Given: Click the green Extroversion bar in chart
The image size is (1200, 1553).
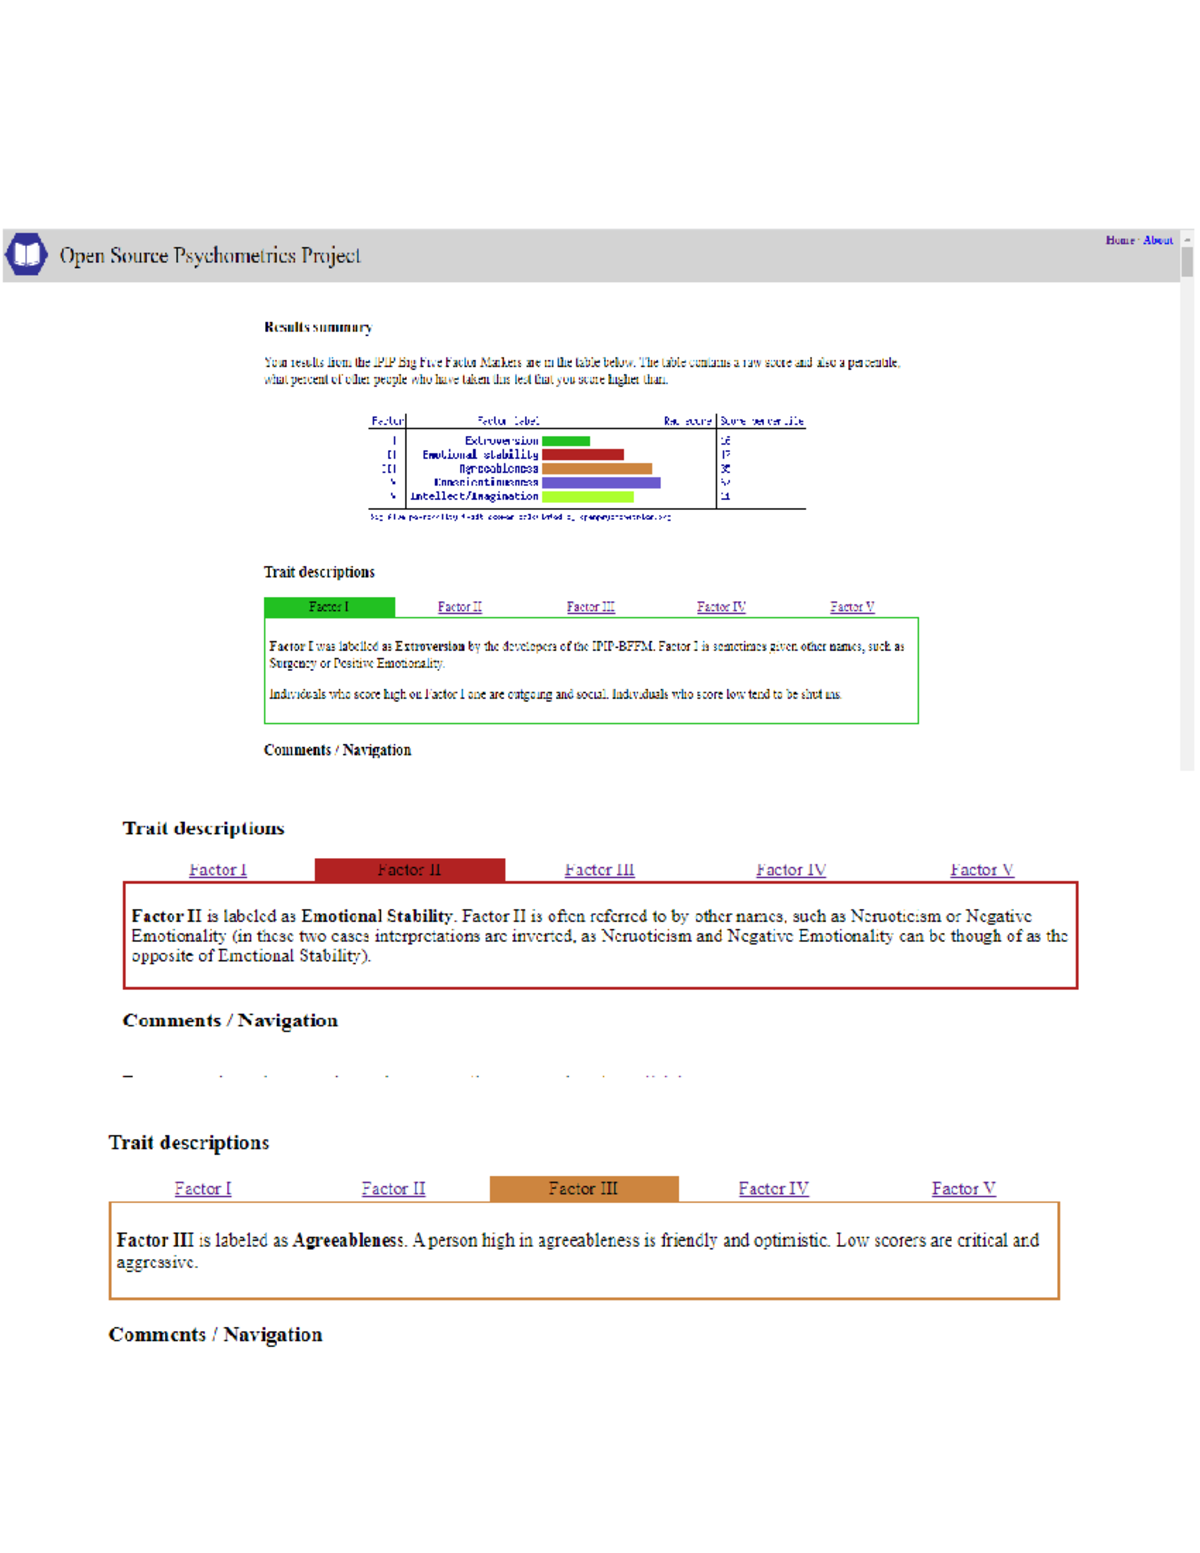Looking at the screenshot, I should click(x=566, y=441).
